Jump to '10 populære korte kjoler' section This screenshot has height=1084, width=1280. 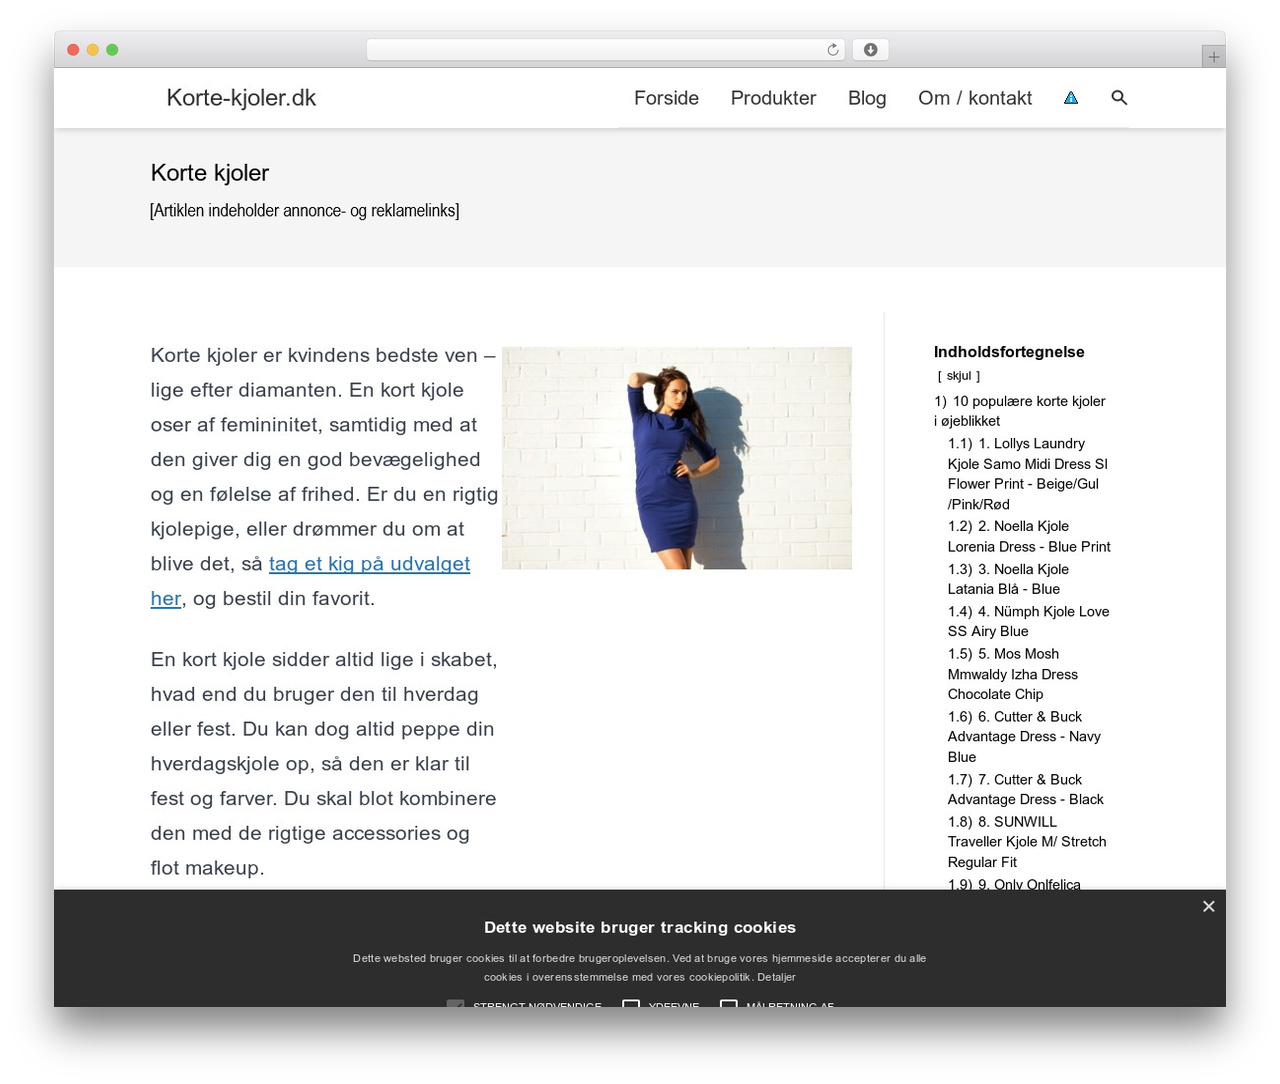pos(1020,411)
